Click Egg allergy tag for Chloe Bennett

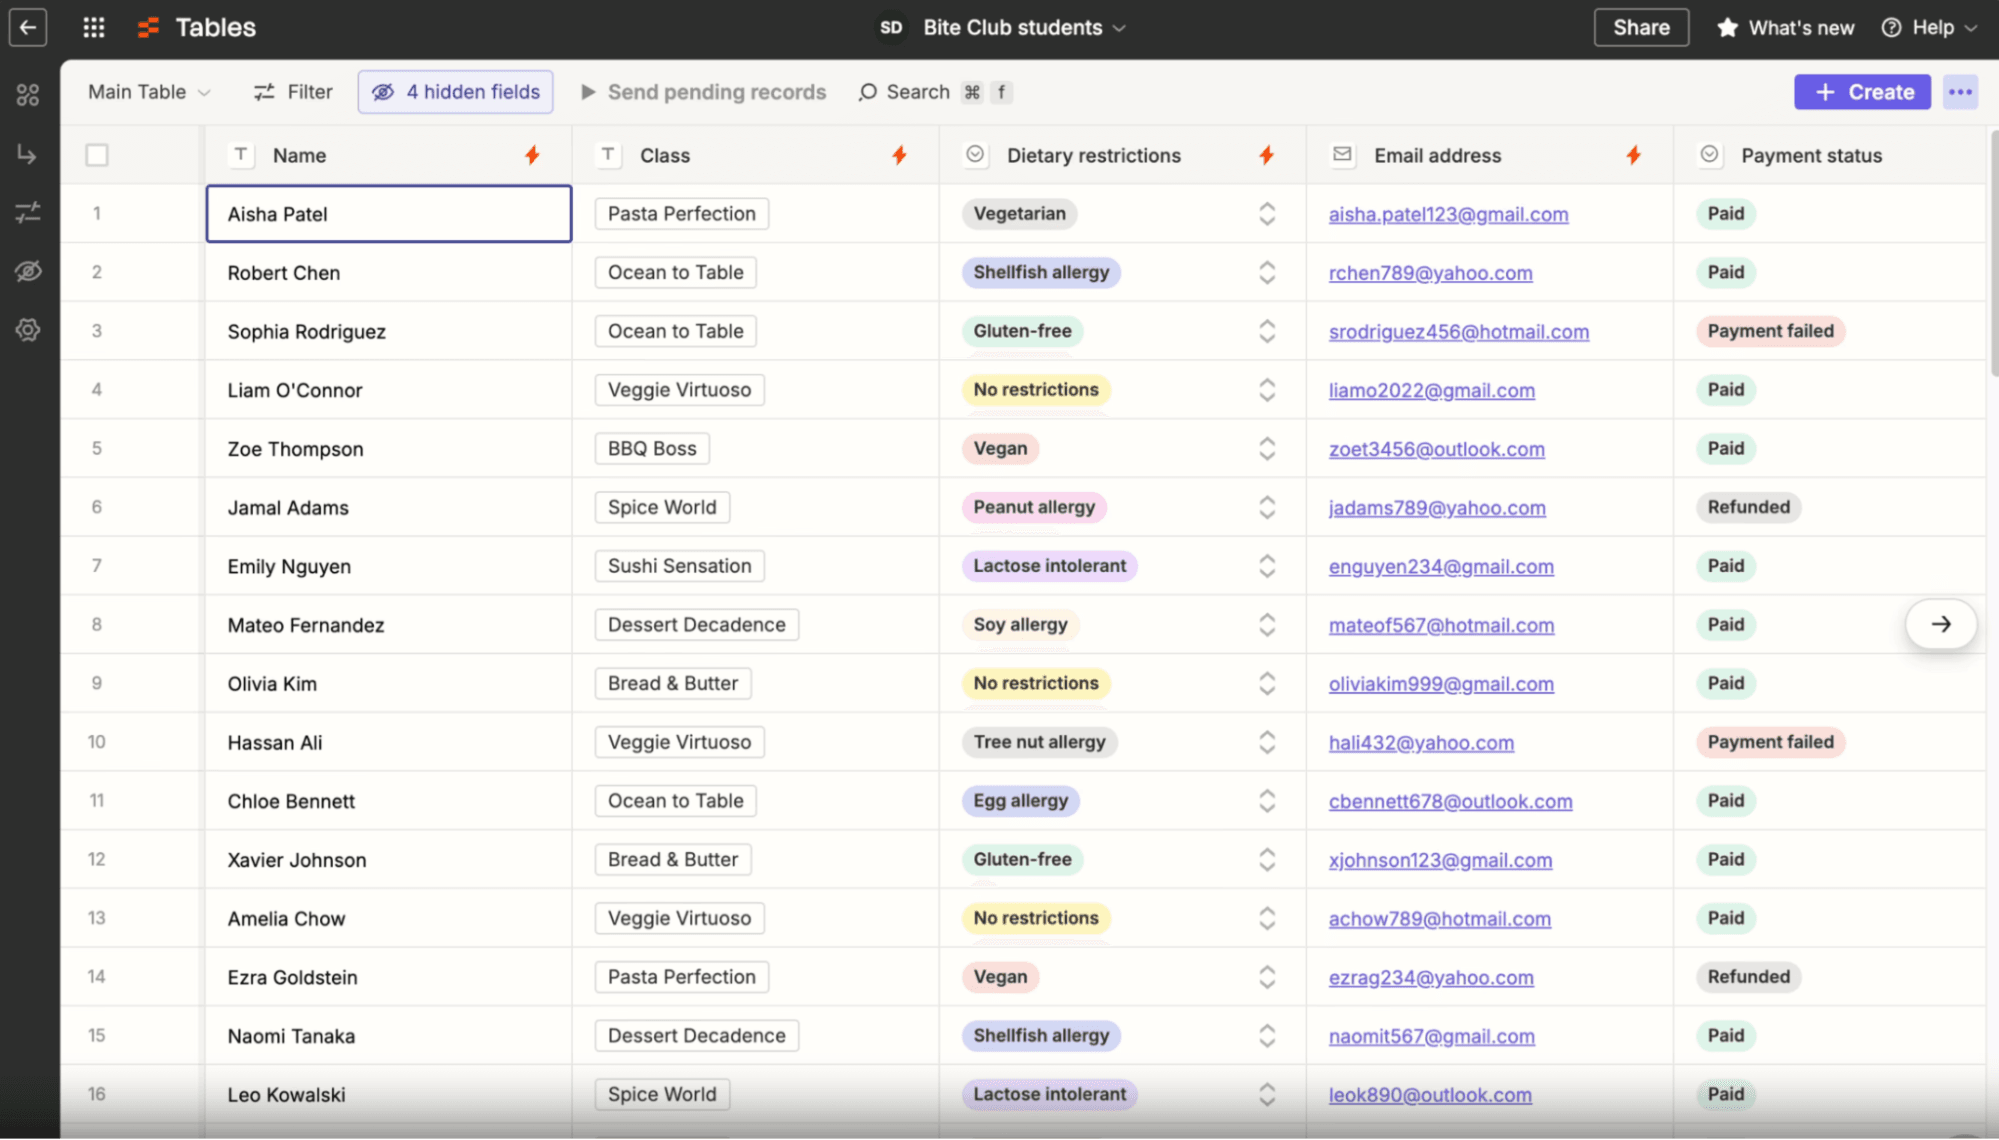tap(1020, 801)
